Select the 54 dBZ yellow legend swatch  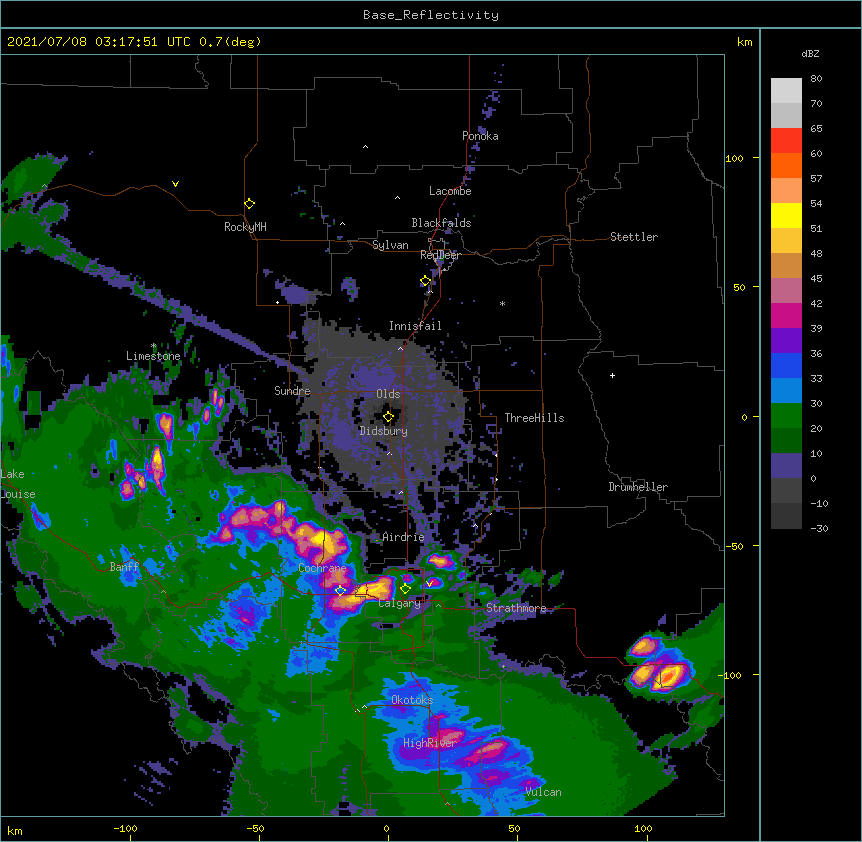click(786, 215)
